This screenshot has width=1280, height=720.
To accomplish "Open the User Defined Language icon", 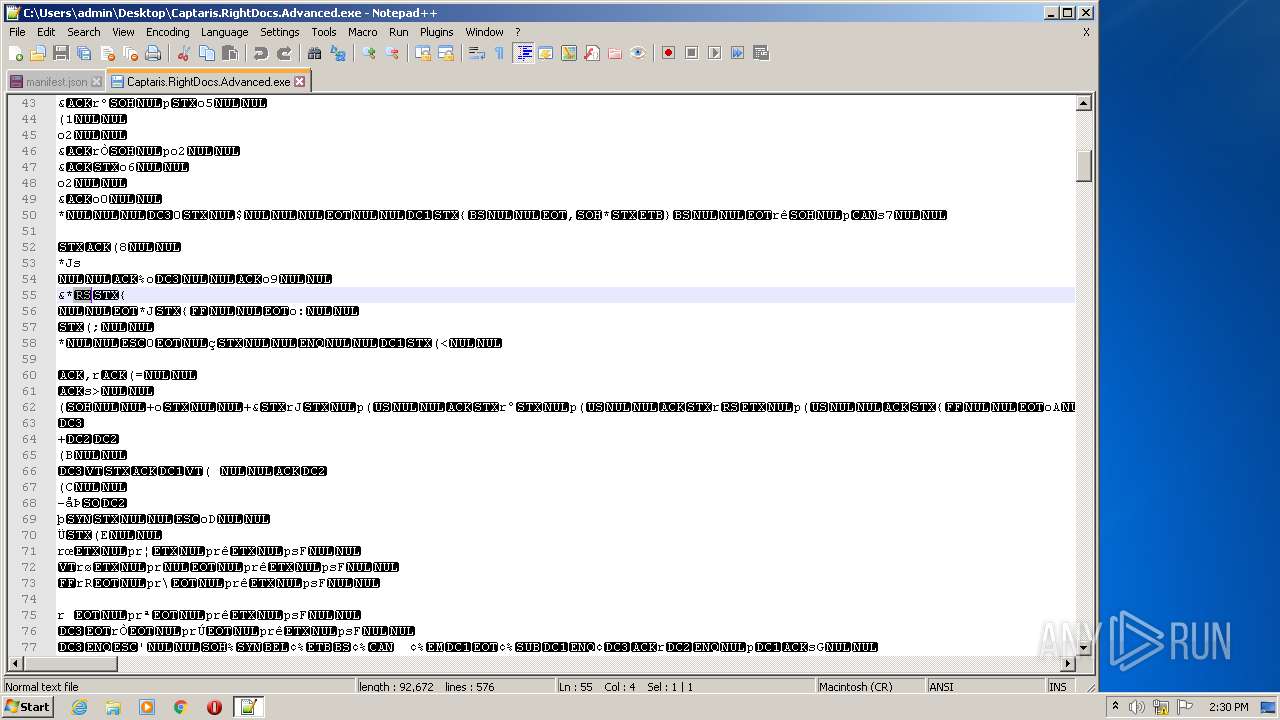I will coord(546,53).
